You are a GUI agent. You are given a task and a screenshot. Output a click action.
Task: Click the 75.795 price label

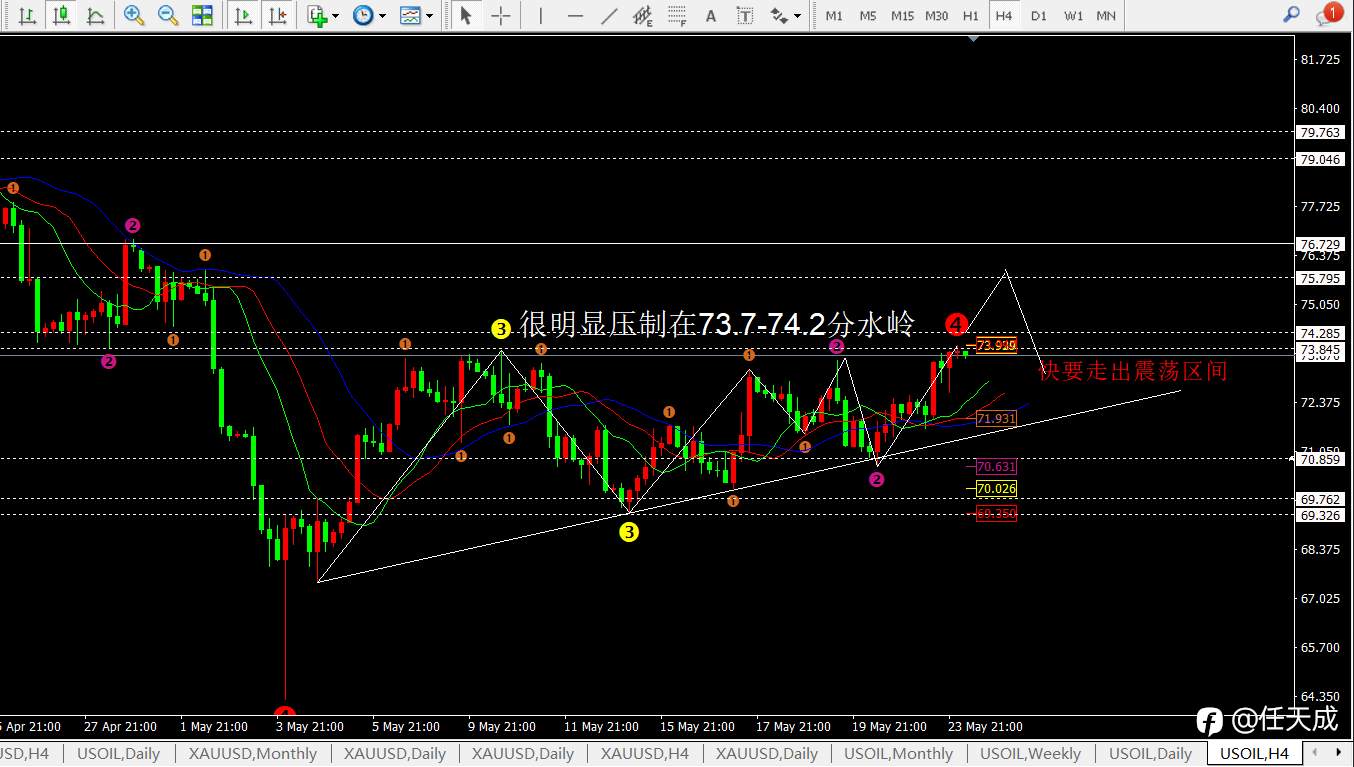[x=1319, y=278]
